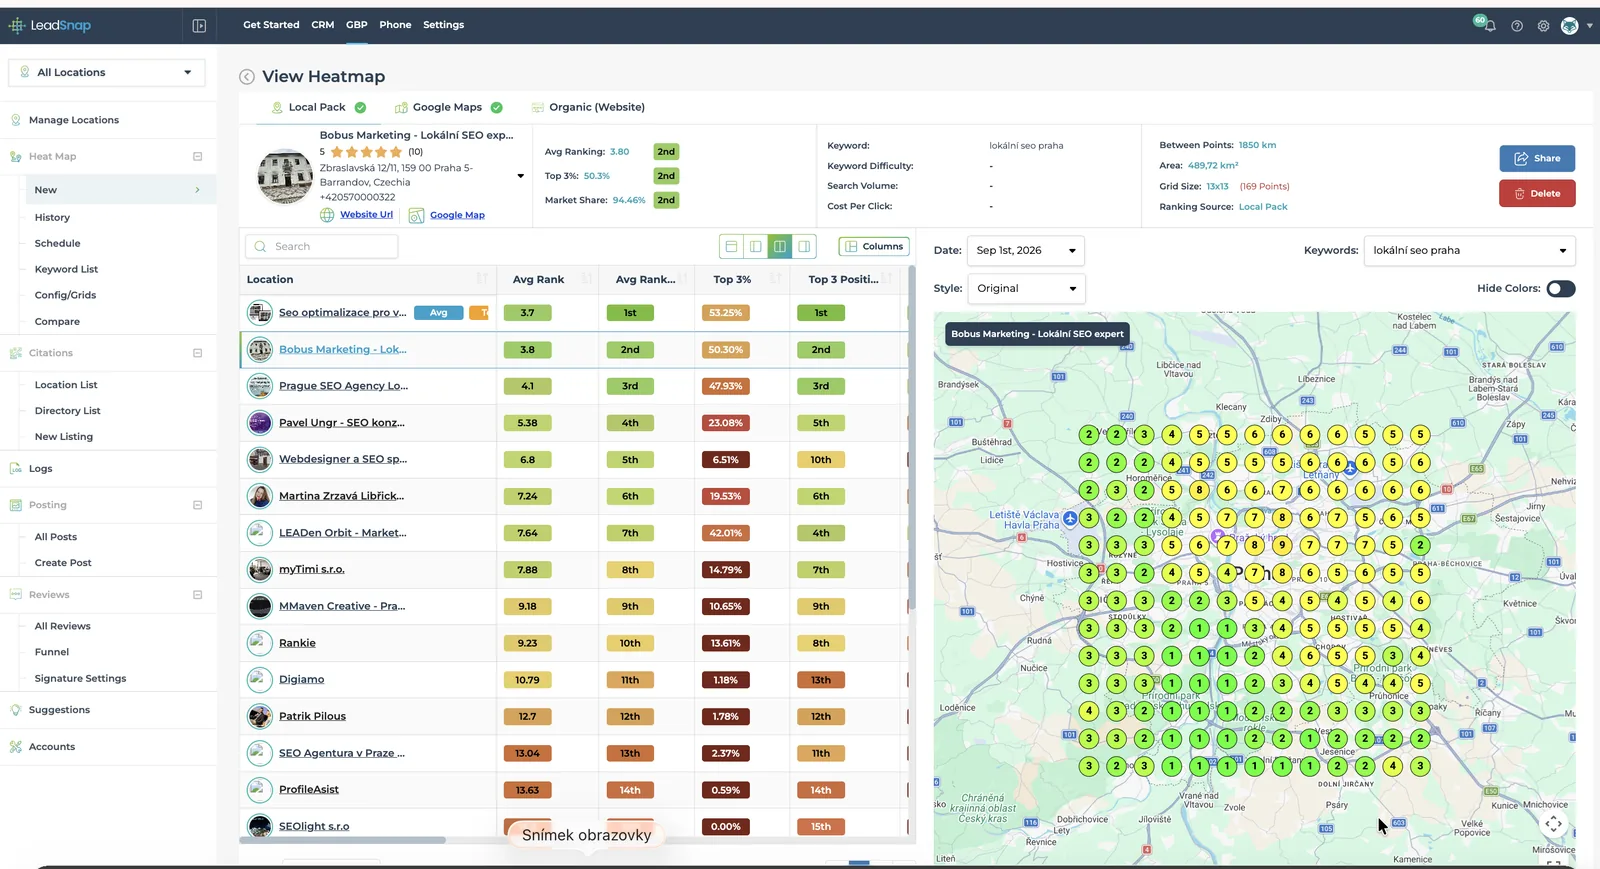This screenshot has height=869, width=1600.
Task: Open the Style Original dropdown
Action: pyautogui.click(x=1026, y=289)
